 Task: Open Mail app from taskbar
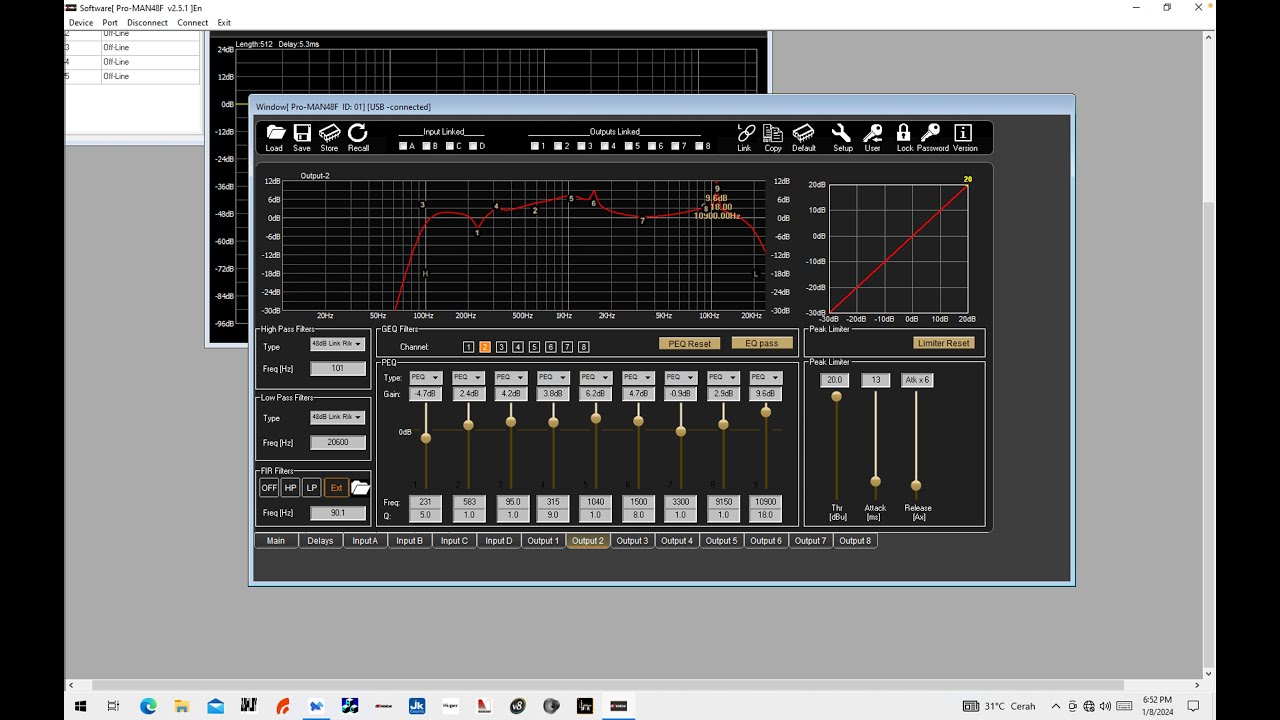coord(215,706)
